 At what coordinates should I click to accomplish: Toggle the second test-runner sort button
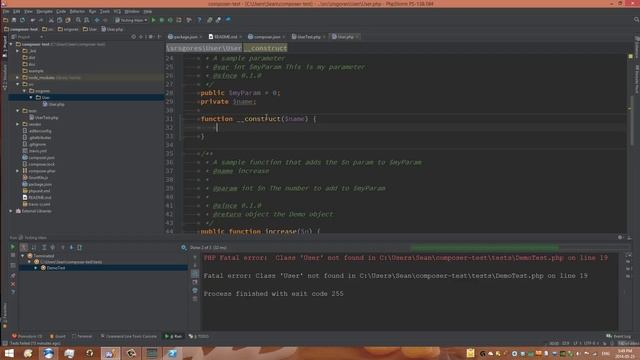pyautogui.click(x=34, y=247)
